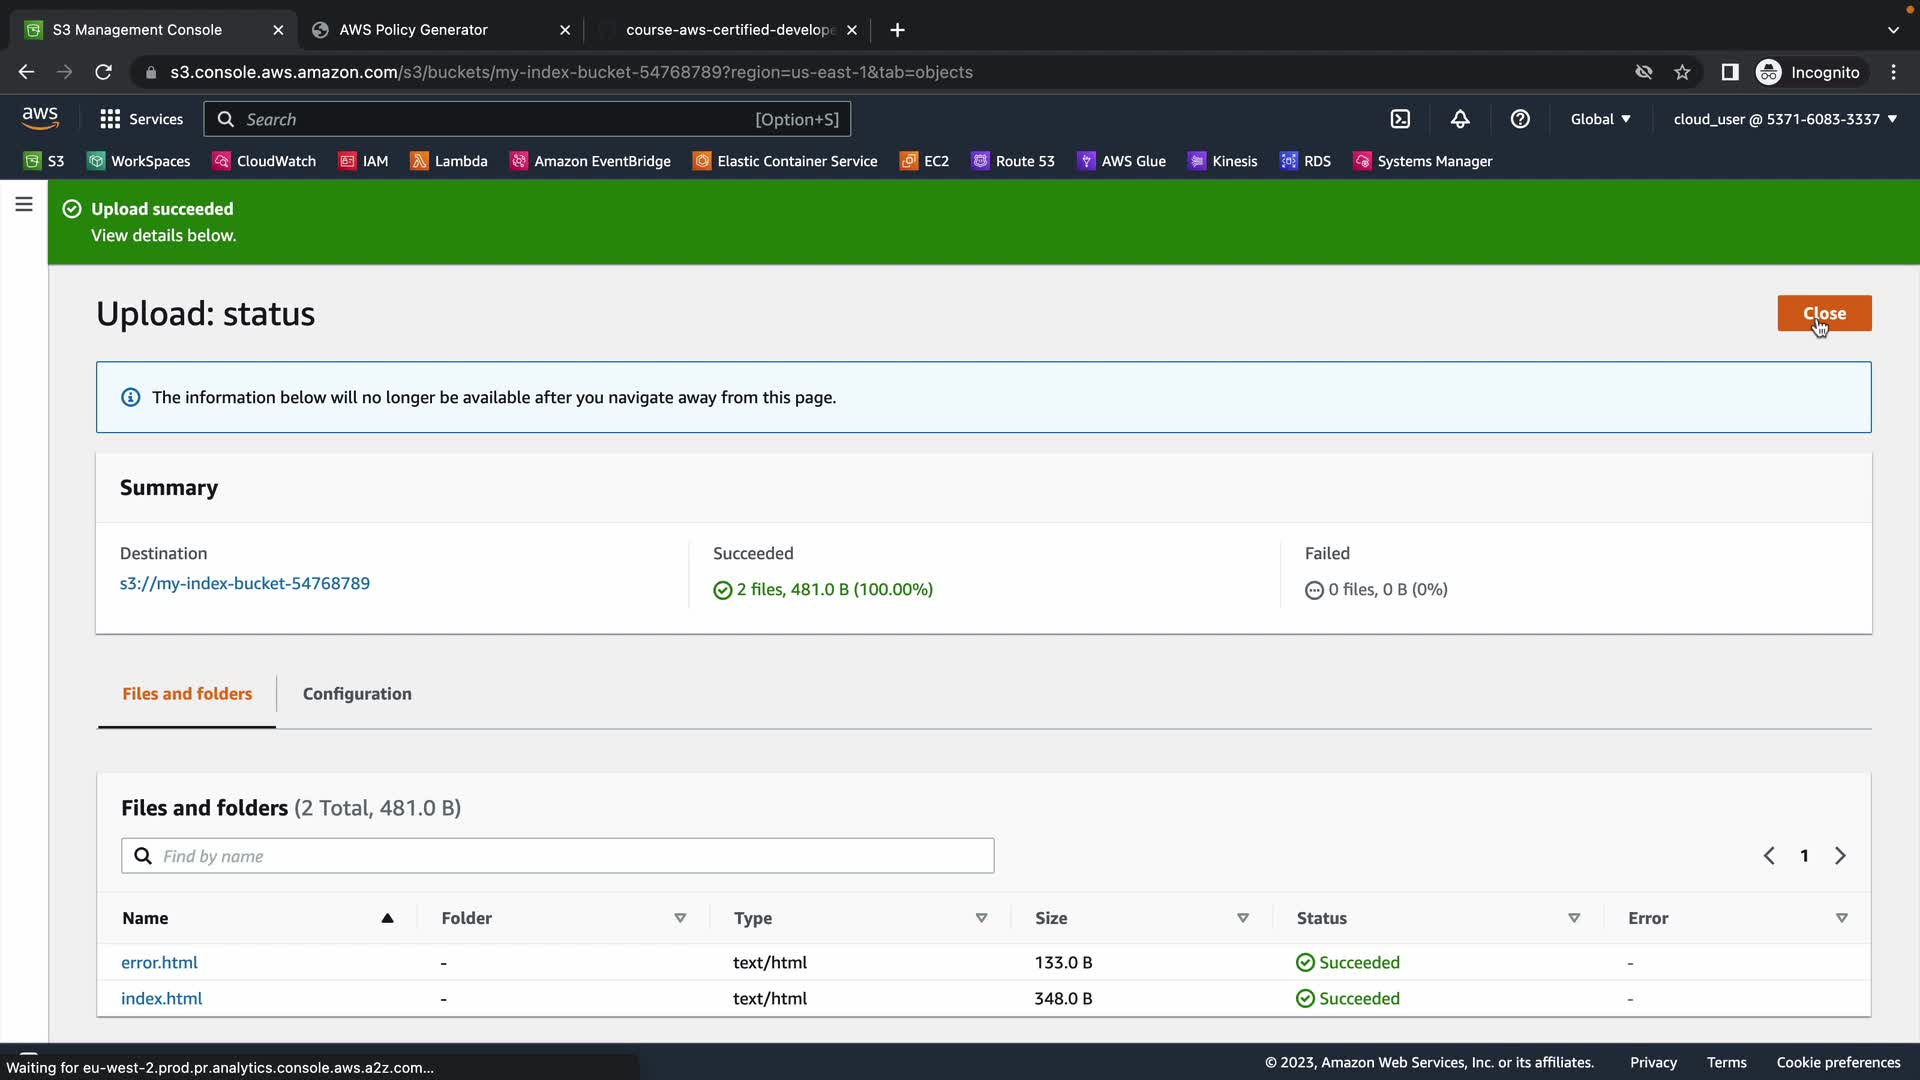Open the help question mark icon
This screenshot has height=1080, width=1920.
point(1520,119)
